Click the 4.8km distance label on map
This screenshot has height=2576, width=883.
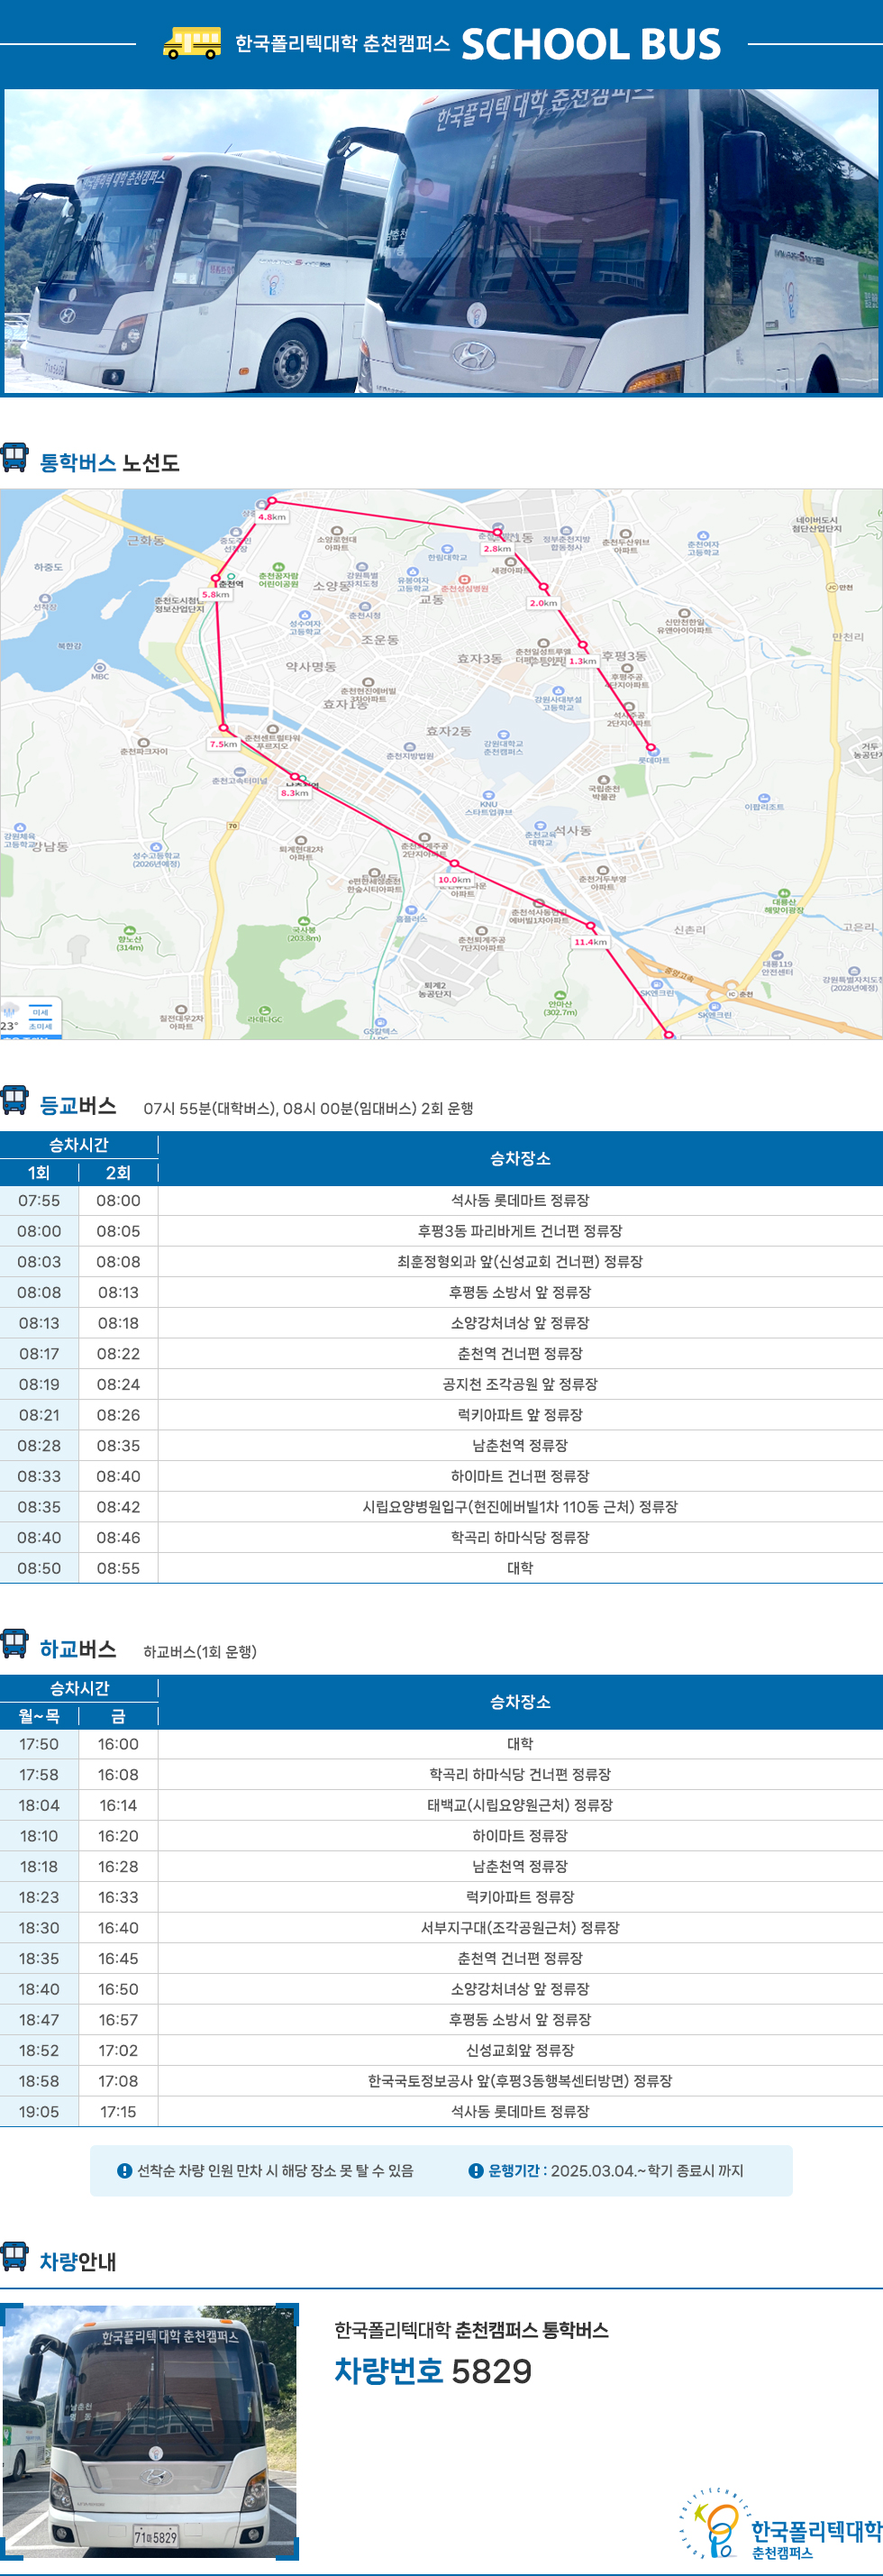(x=272, y=517)
